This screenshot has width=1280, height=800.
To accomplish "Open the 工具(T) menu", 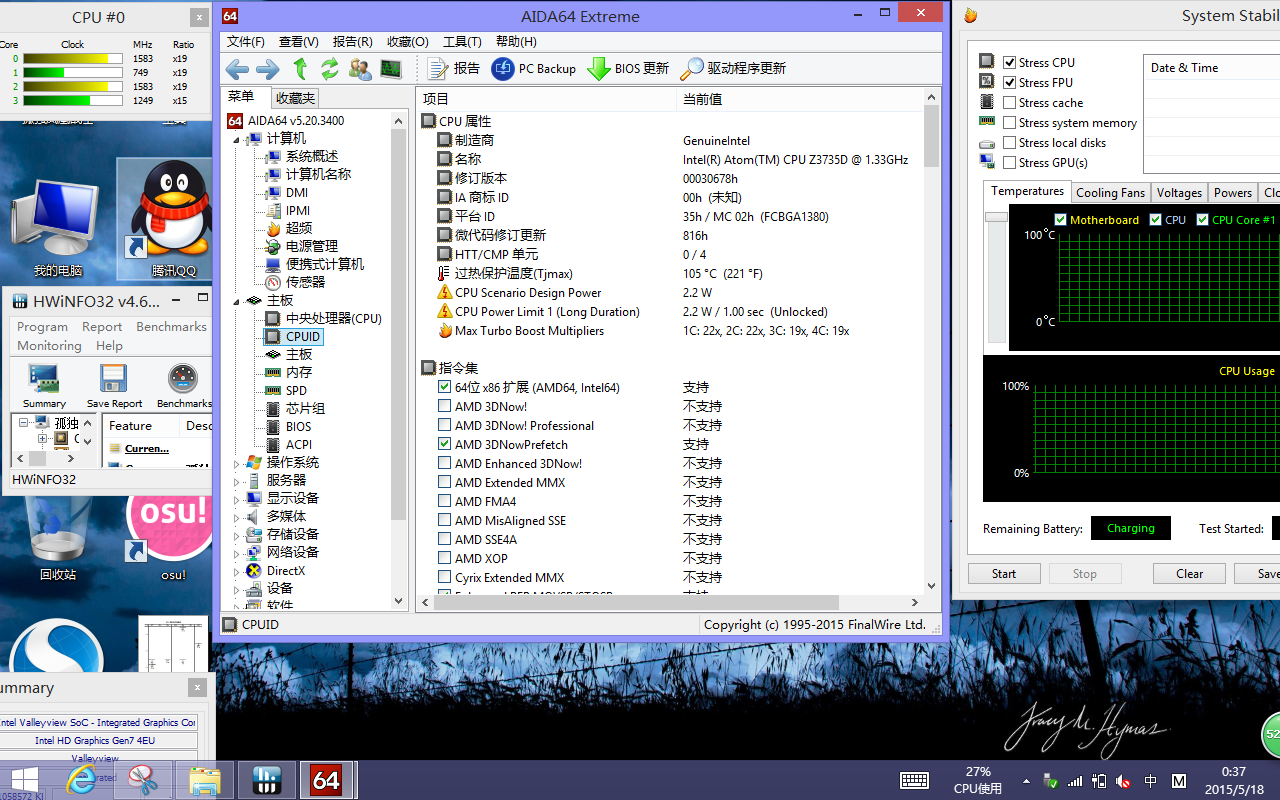I will pyautogui.click(x=462, y=41).
